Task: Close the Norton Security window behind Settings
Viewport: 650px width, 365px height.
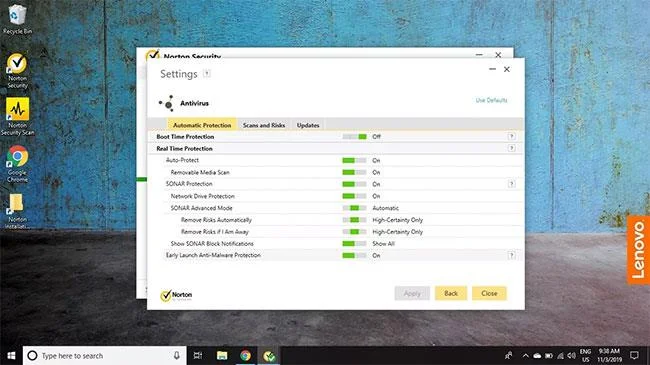Action: click(x=498, y=54)
